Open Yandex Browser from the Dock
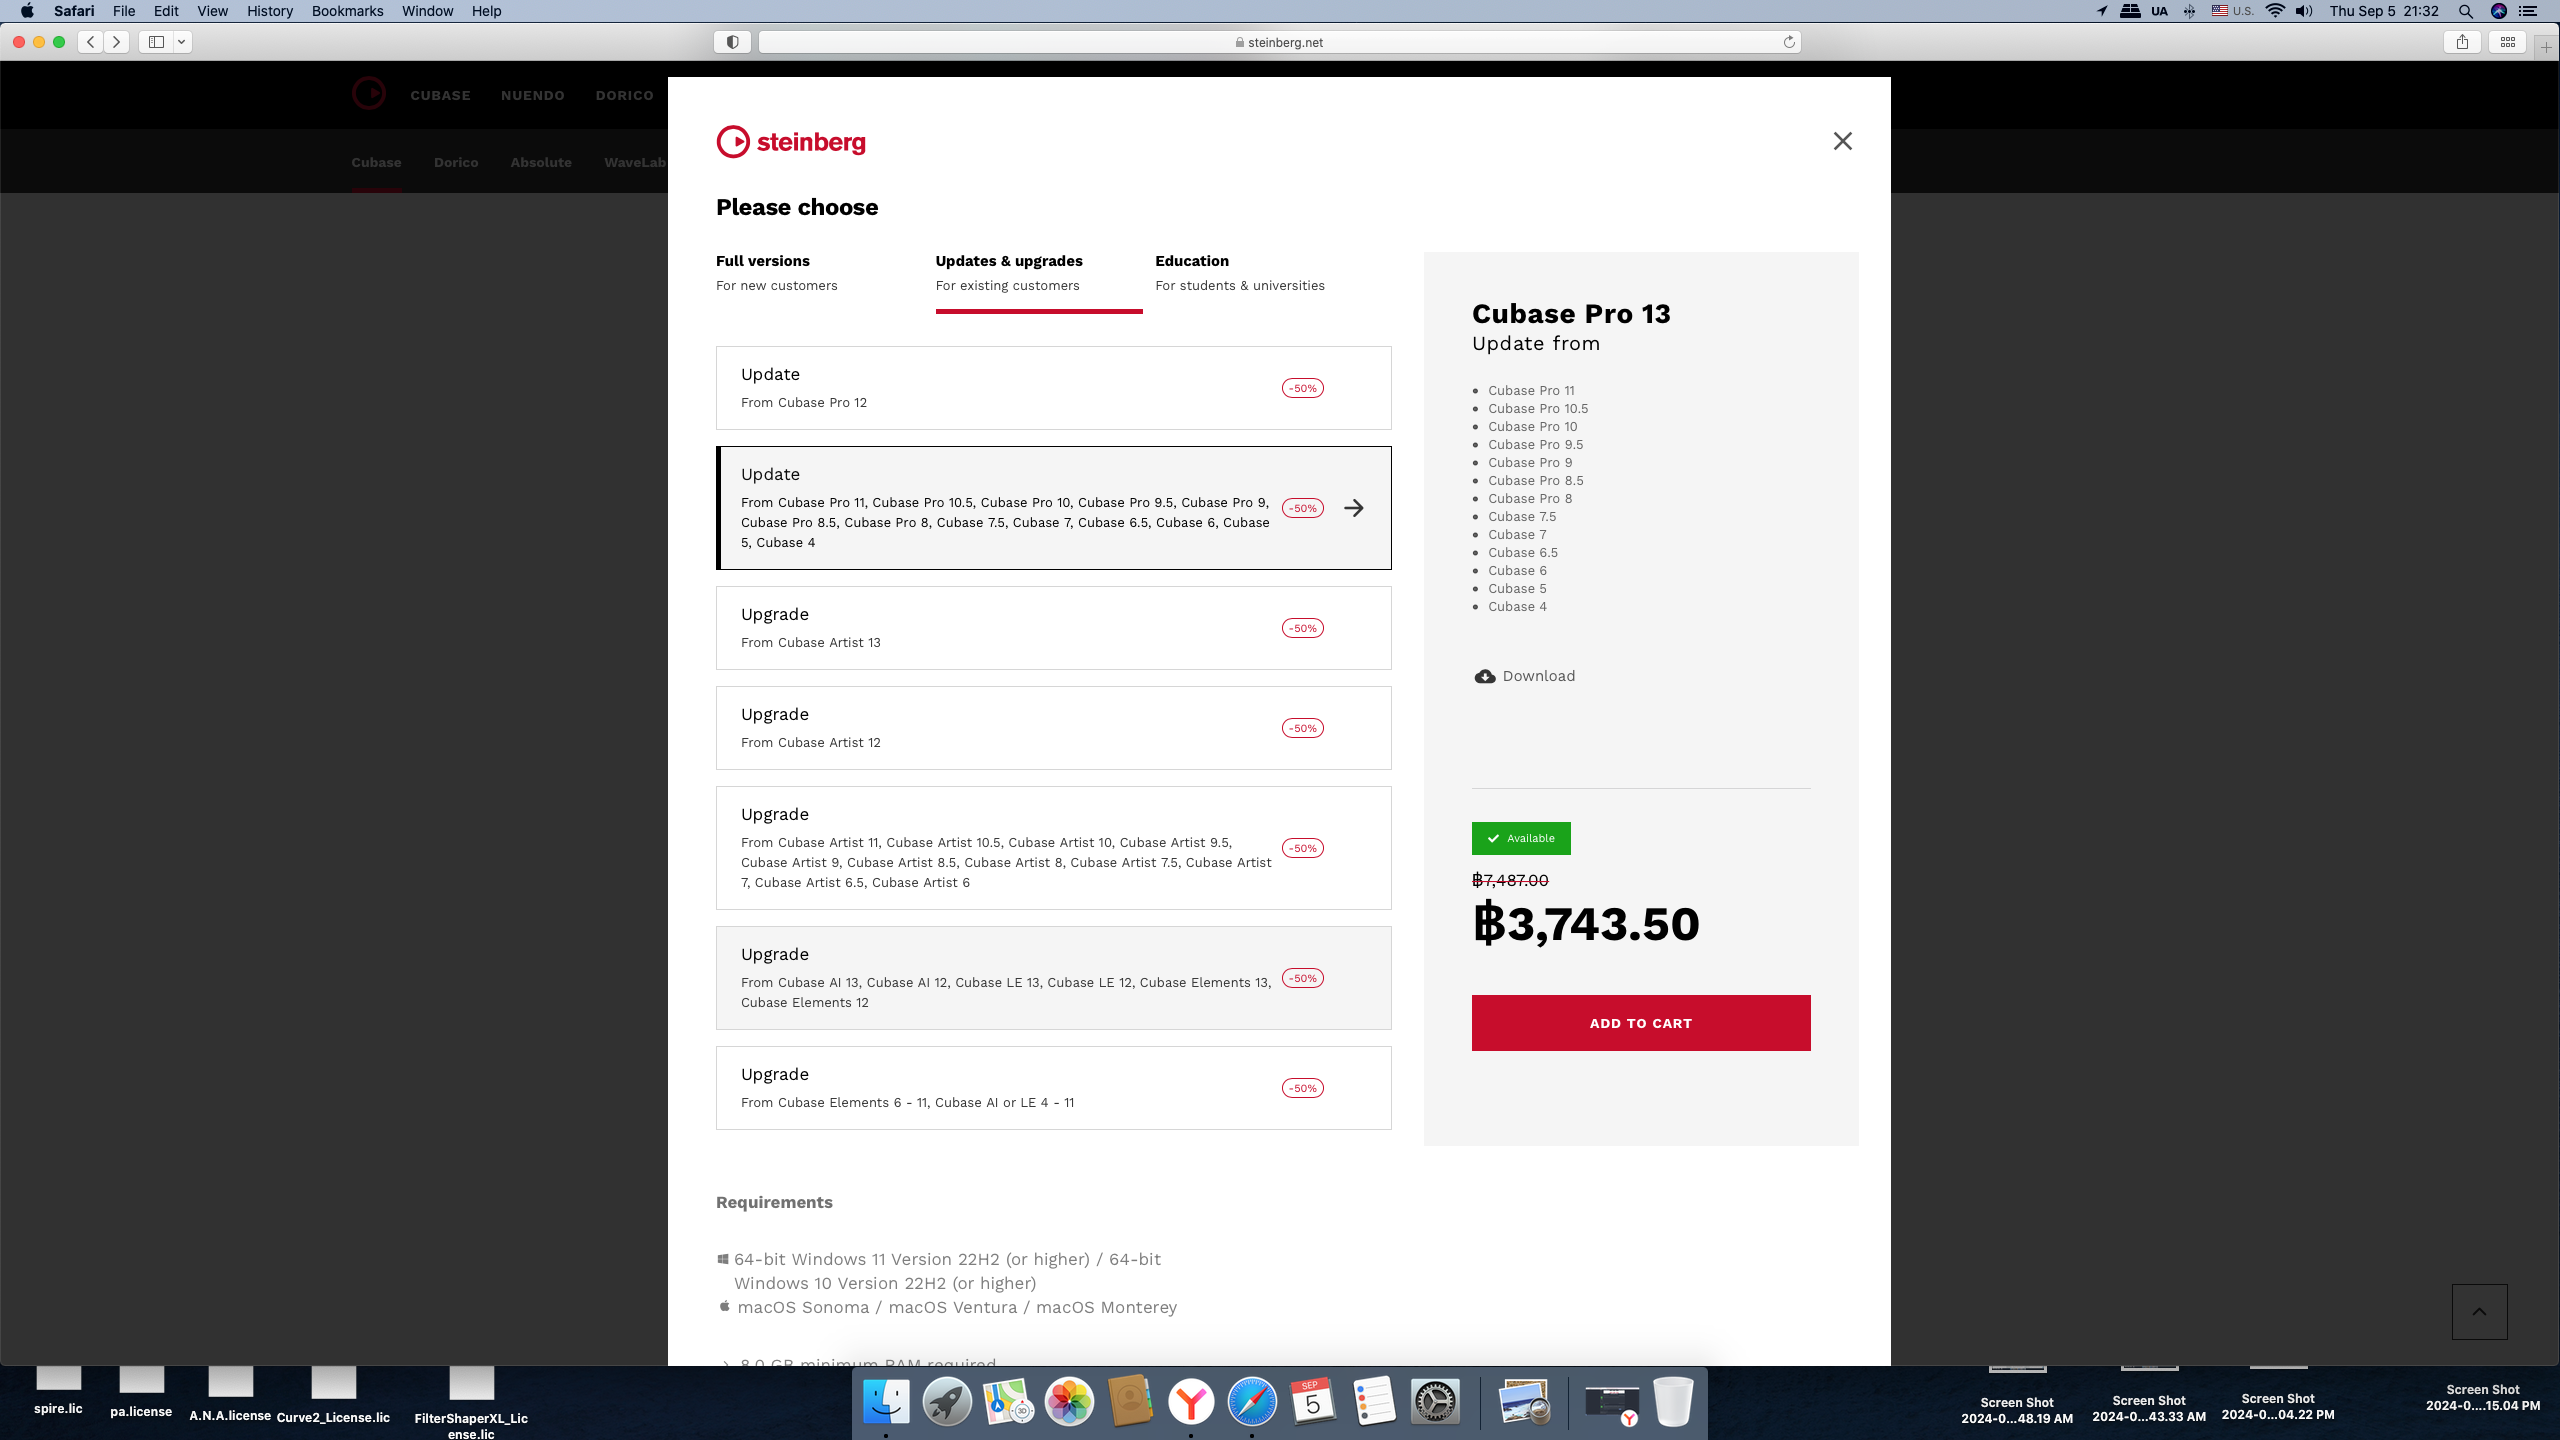The height and width of the screenshot is (1440, 2560). tap(1191, 1402)
